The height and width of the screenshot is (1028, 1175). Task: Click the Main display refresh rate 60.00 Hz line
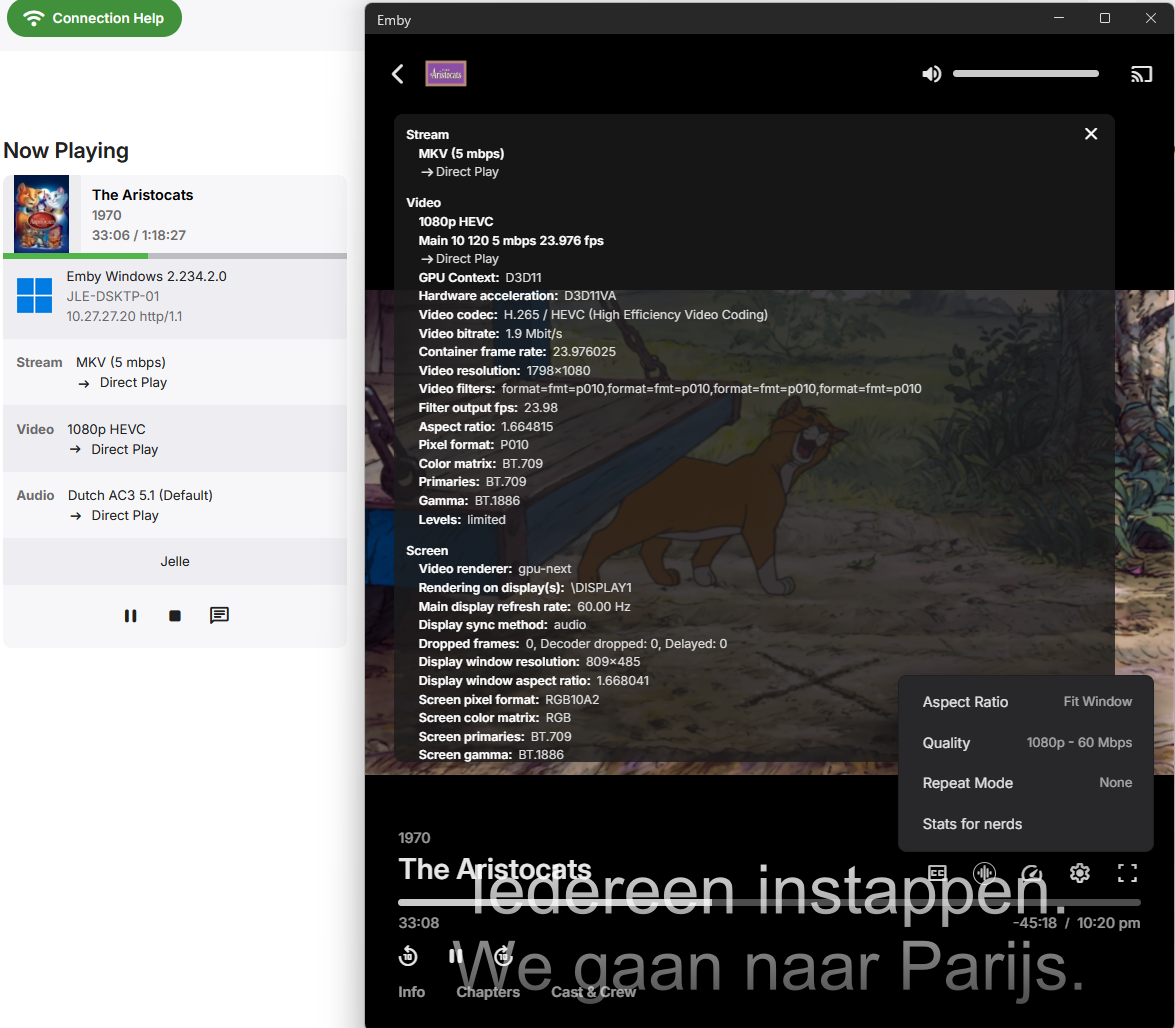525,606
